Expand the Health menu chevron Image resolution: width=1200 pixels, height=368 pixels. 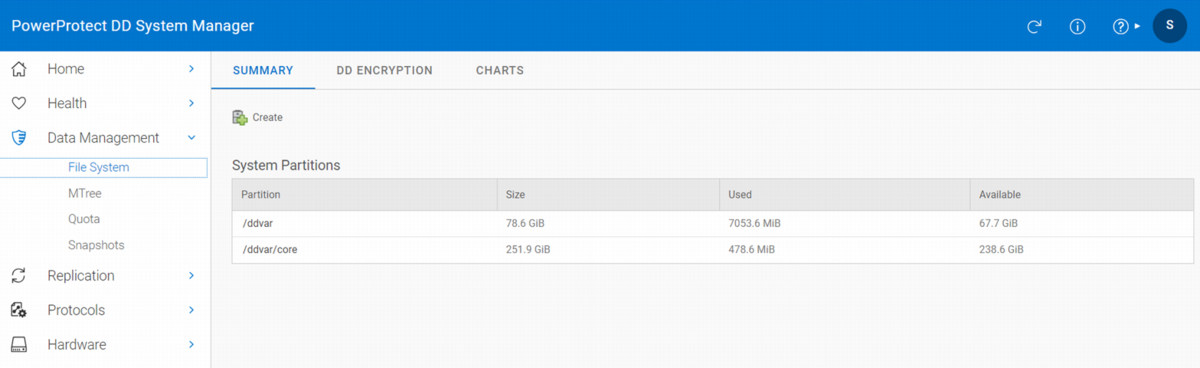click(191, 103)
